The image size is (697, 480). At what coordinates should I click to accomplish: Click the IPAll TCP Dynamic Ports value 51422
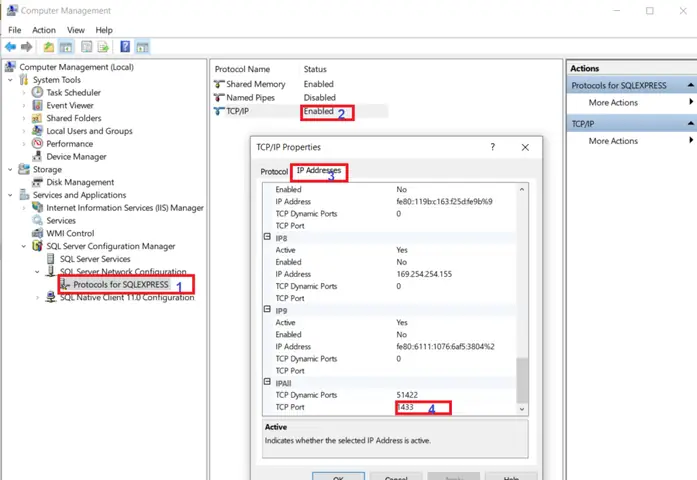[407, 395]
